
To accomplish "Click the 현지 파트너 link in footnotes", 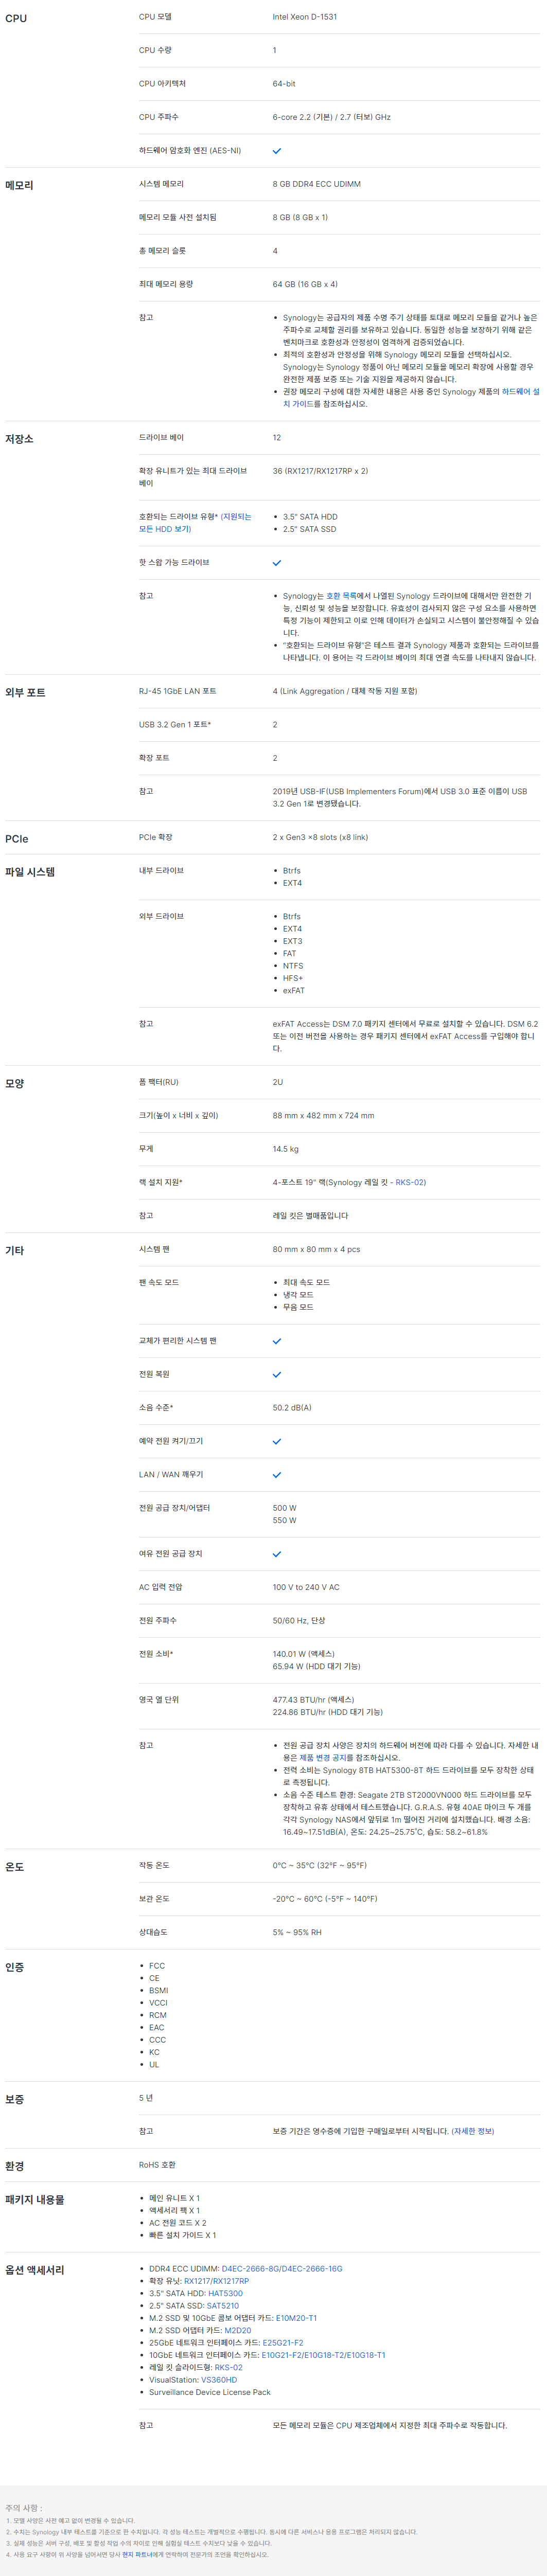I will click(134, 2554).
